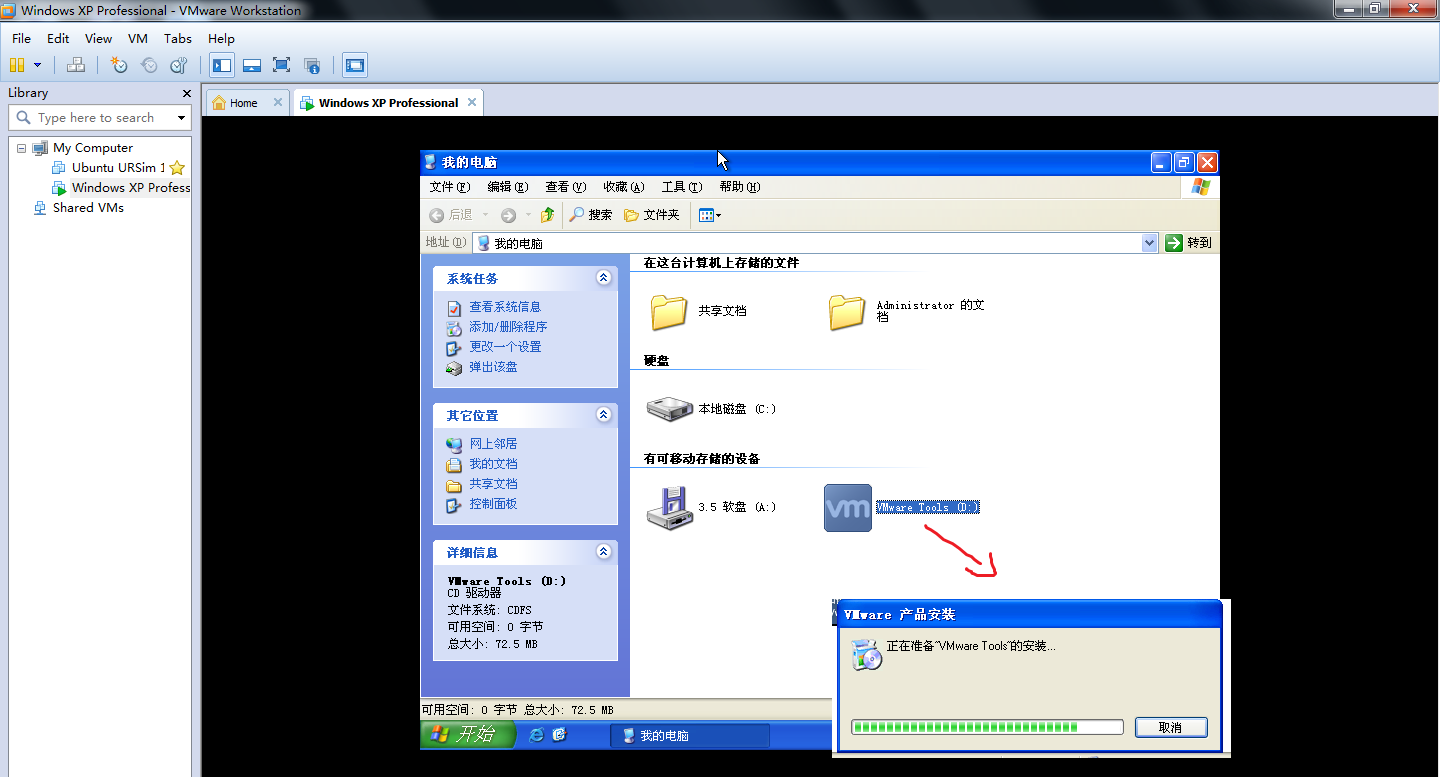Click the 转到 go button

[x=1189, y=243]
